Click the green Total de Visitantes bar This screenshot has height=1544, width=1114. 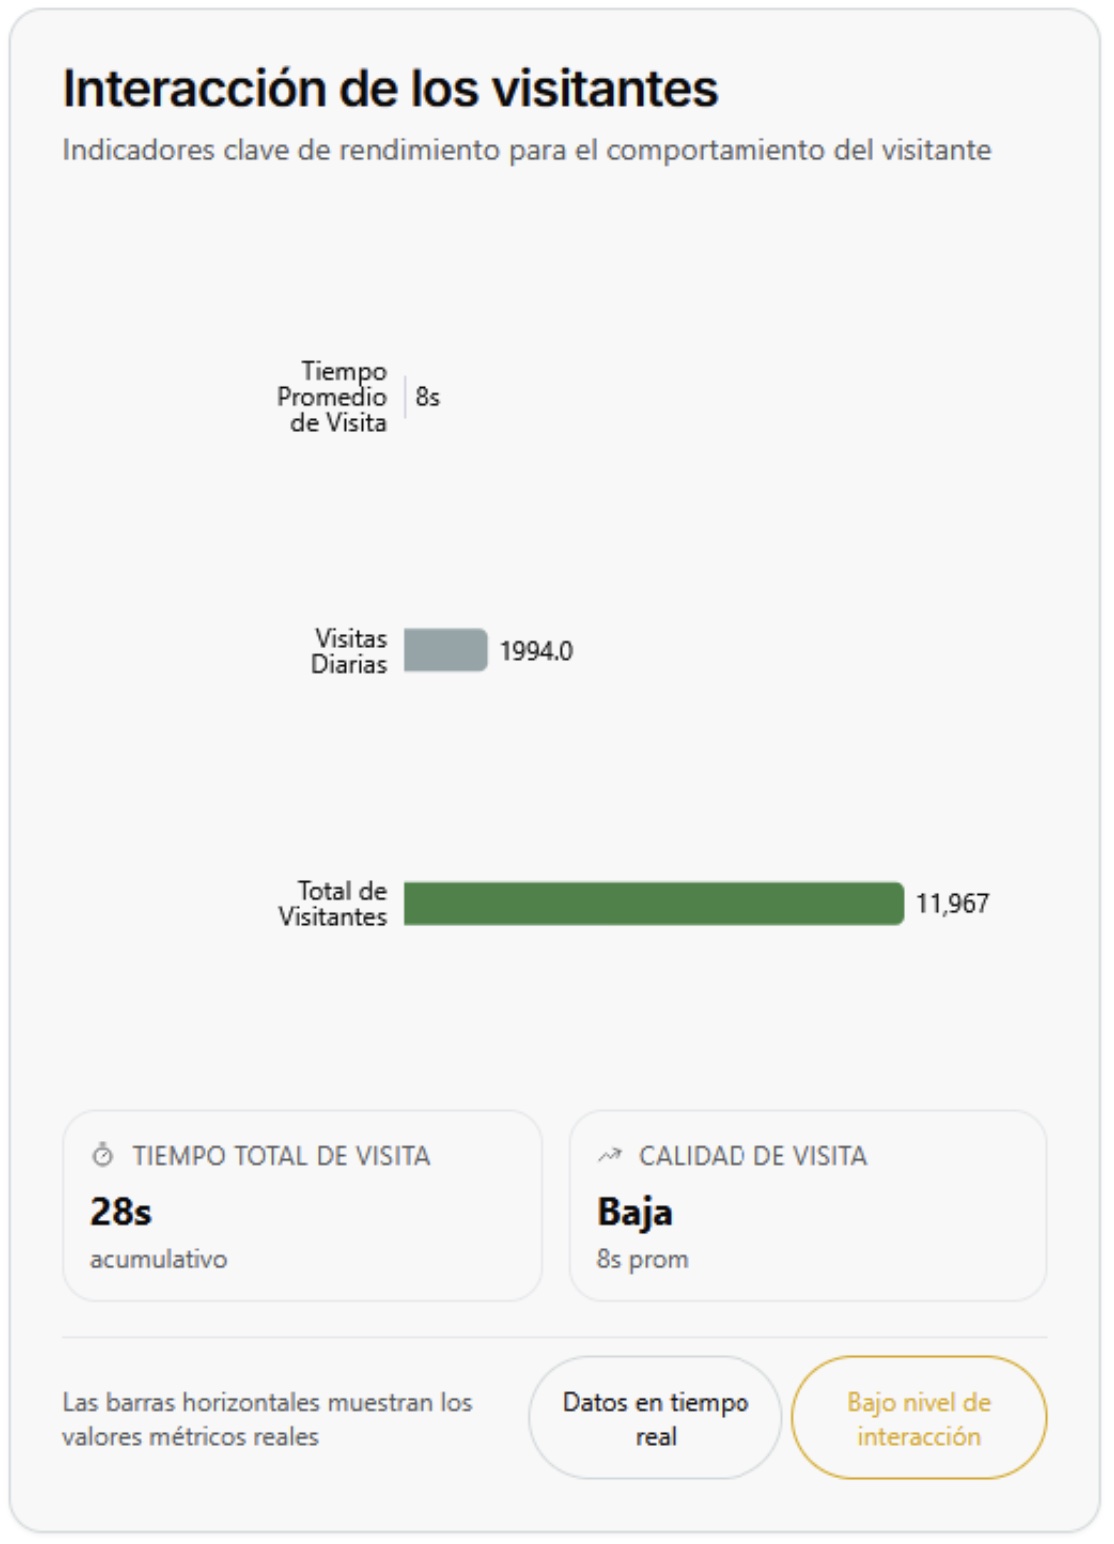click(x=653, y=903)
